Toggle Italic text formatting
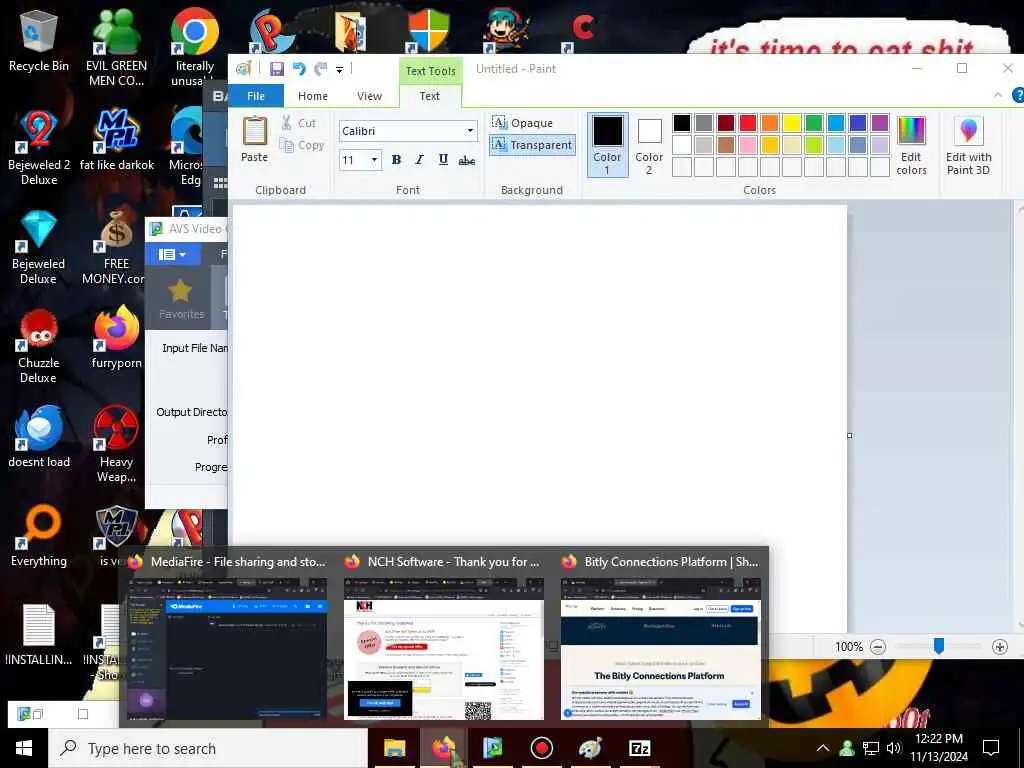Screen dimensions: 1024x768 419,160
